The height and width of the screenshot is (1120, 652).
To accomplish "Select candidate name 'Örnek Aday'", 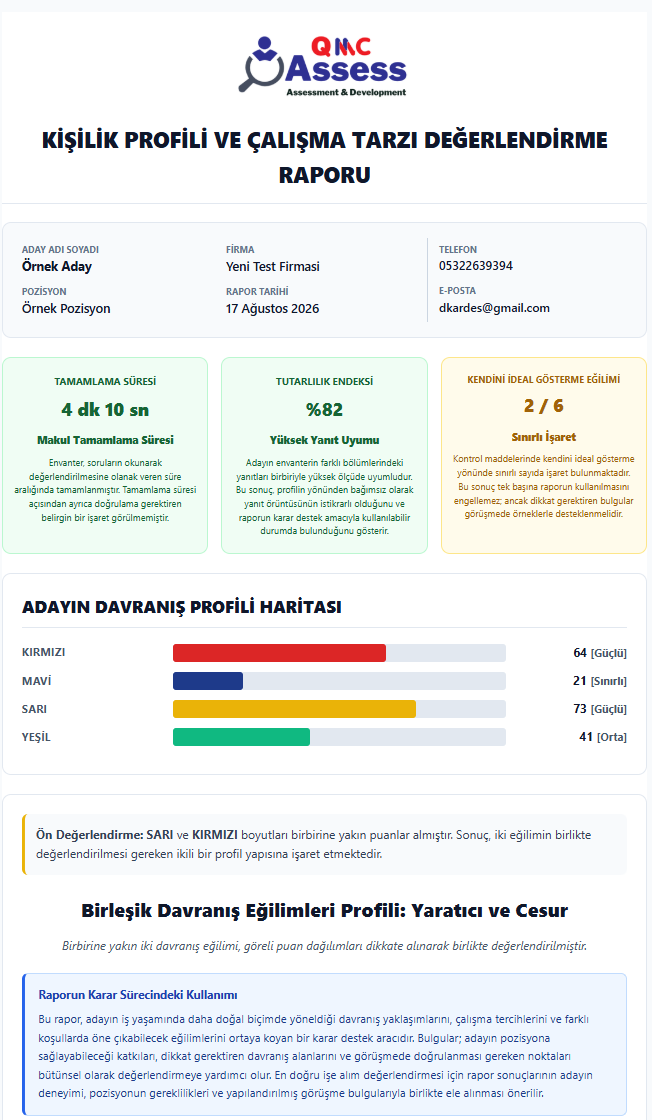I will 57,266.
